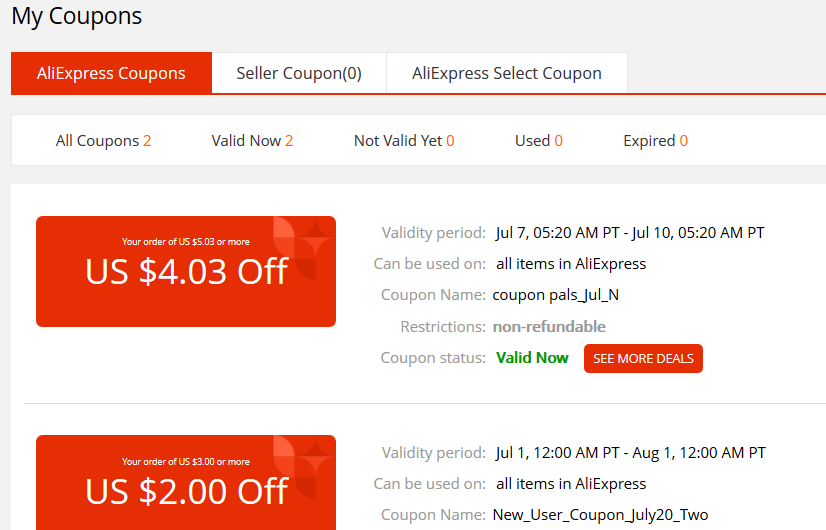Select the US $2.00 Off coupon card
826x530 pixels.
pyautogui.click(x=186, y=483)
